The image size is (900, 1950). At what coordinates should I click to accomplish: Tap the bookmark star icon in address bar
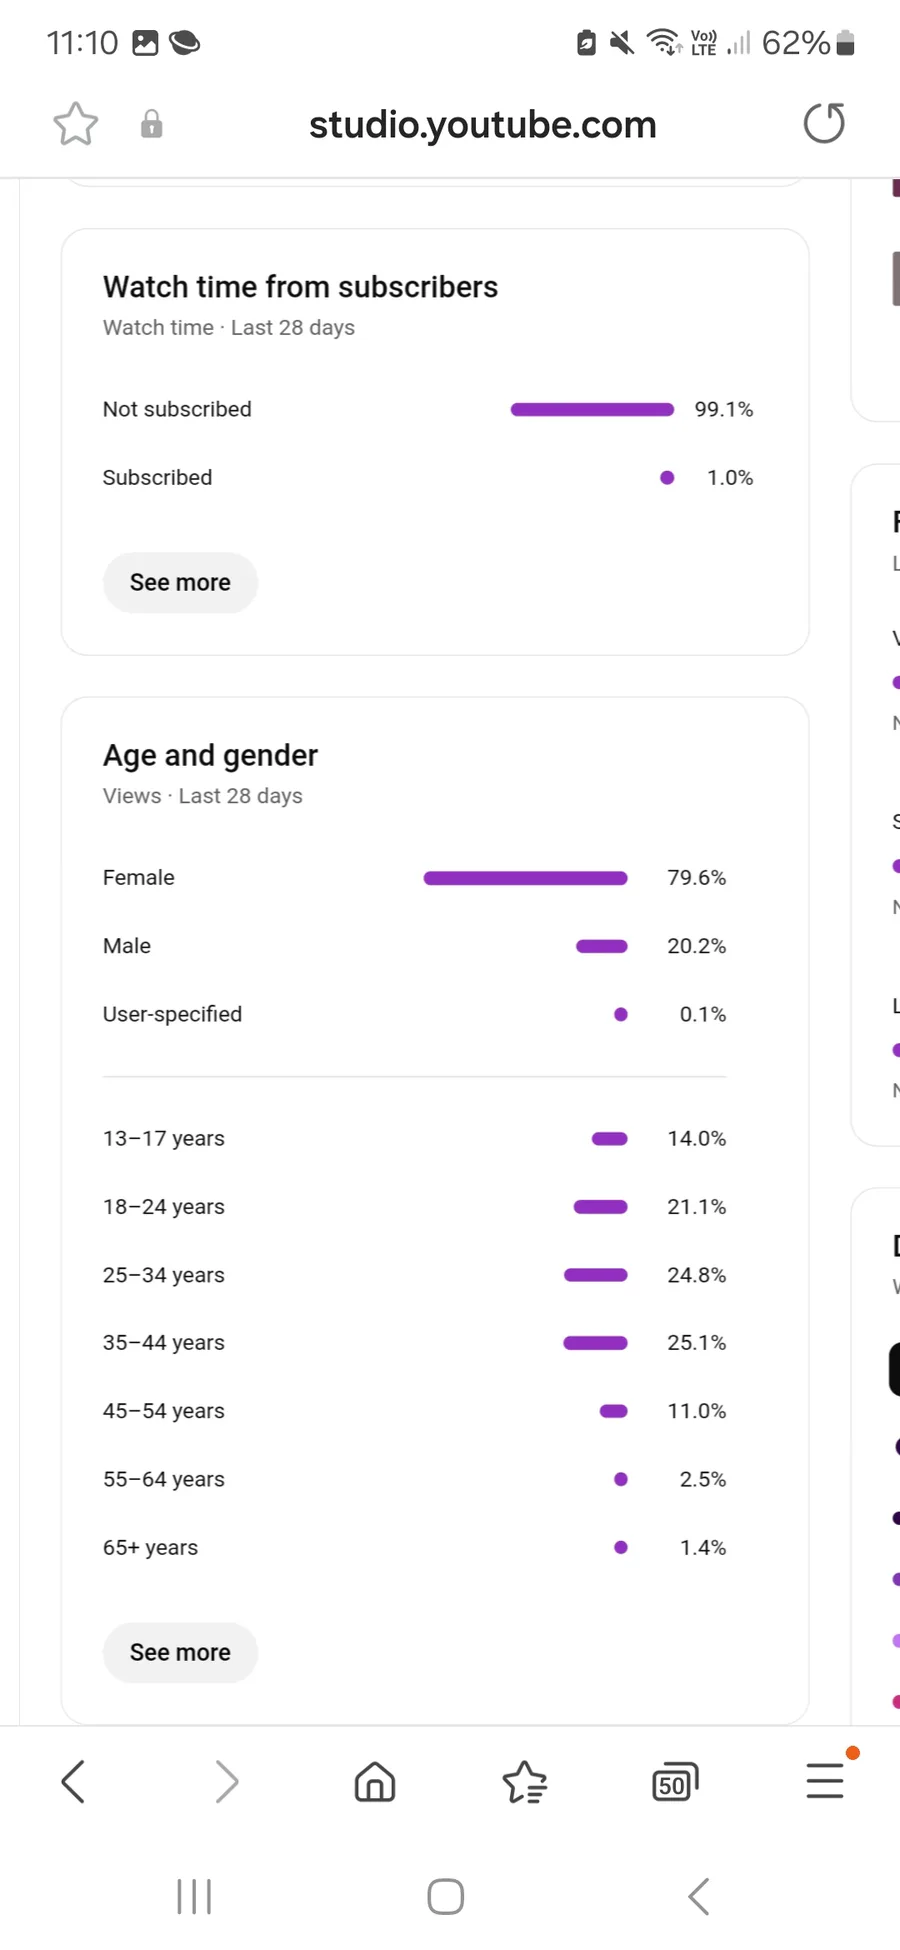click(x=76, y=124)
